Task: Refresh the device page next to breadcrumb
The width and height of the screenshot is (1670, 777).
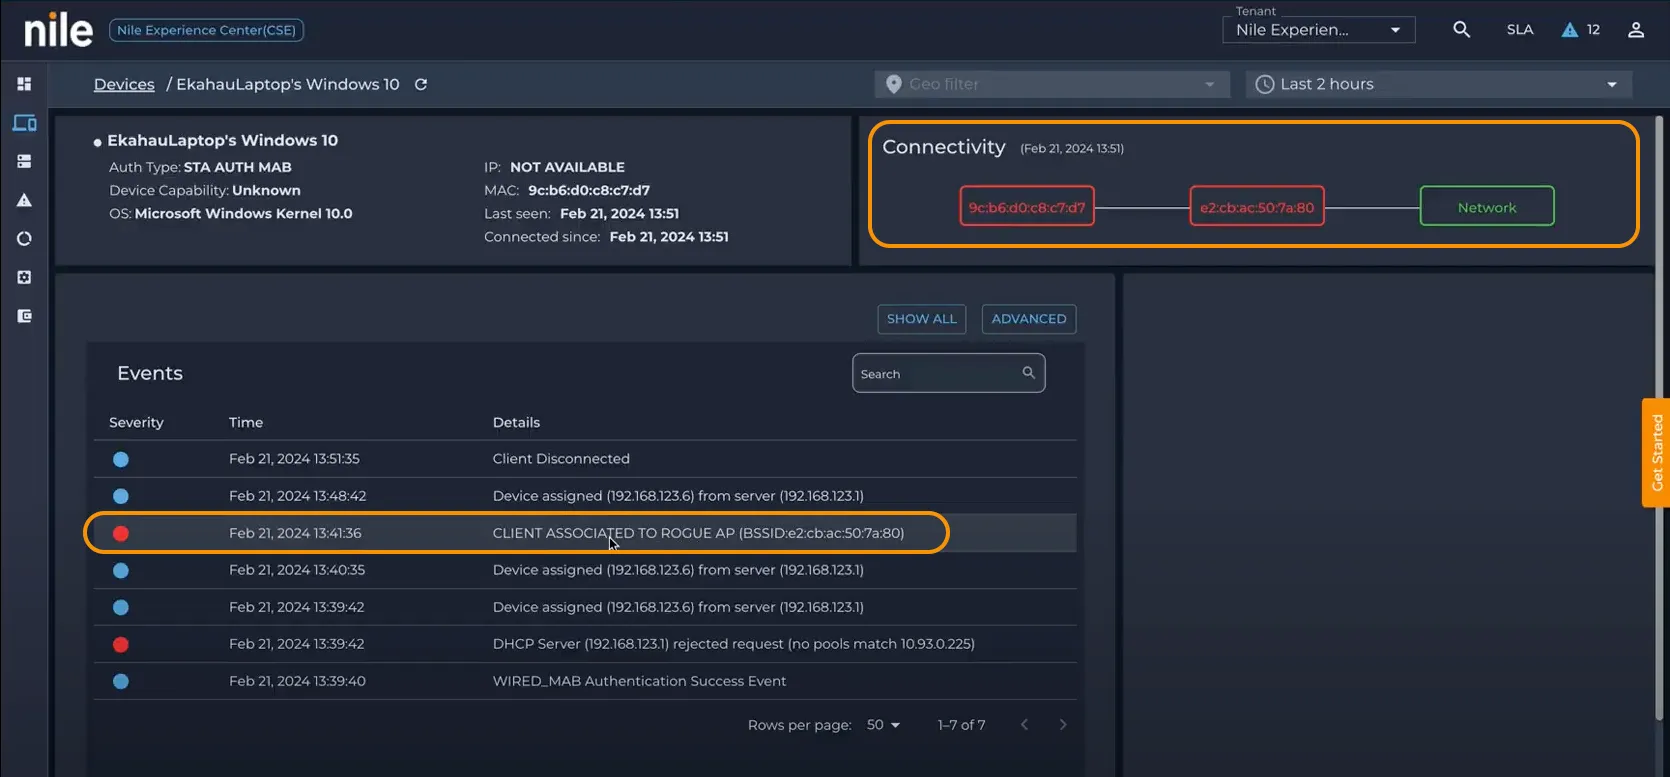Action: click(x=421, y=84)
